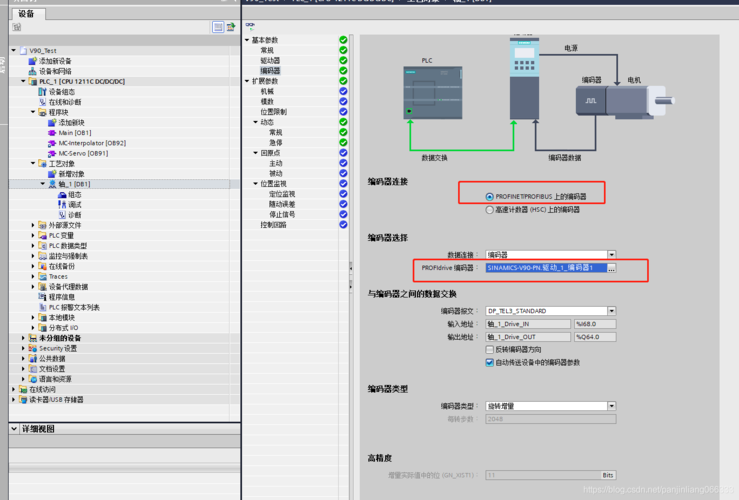
Task: Click the 在线和诊断 diagnostics icon
Action: 42,102
